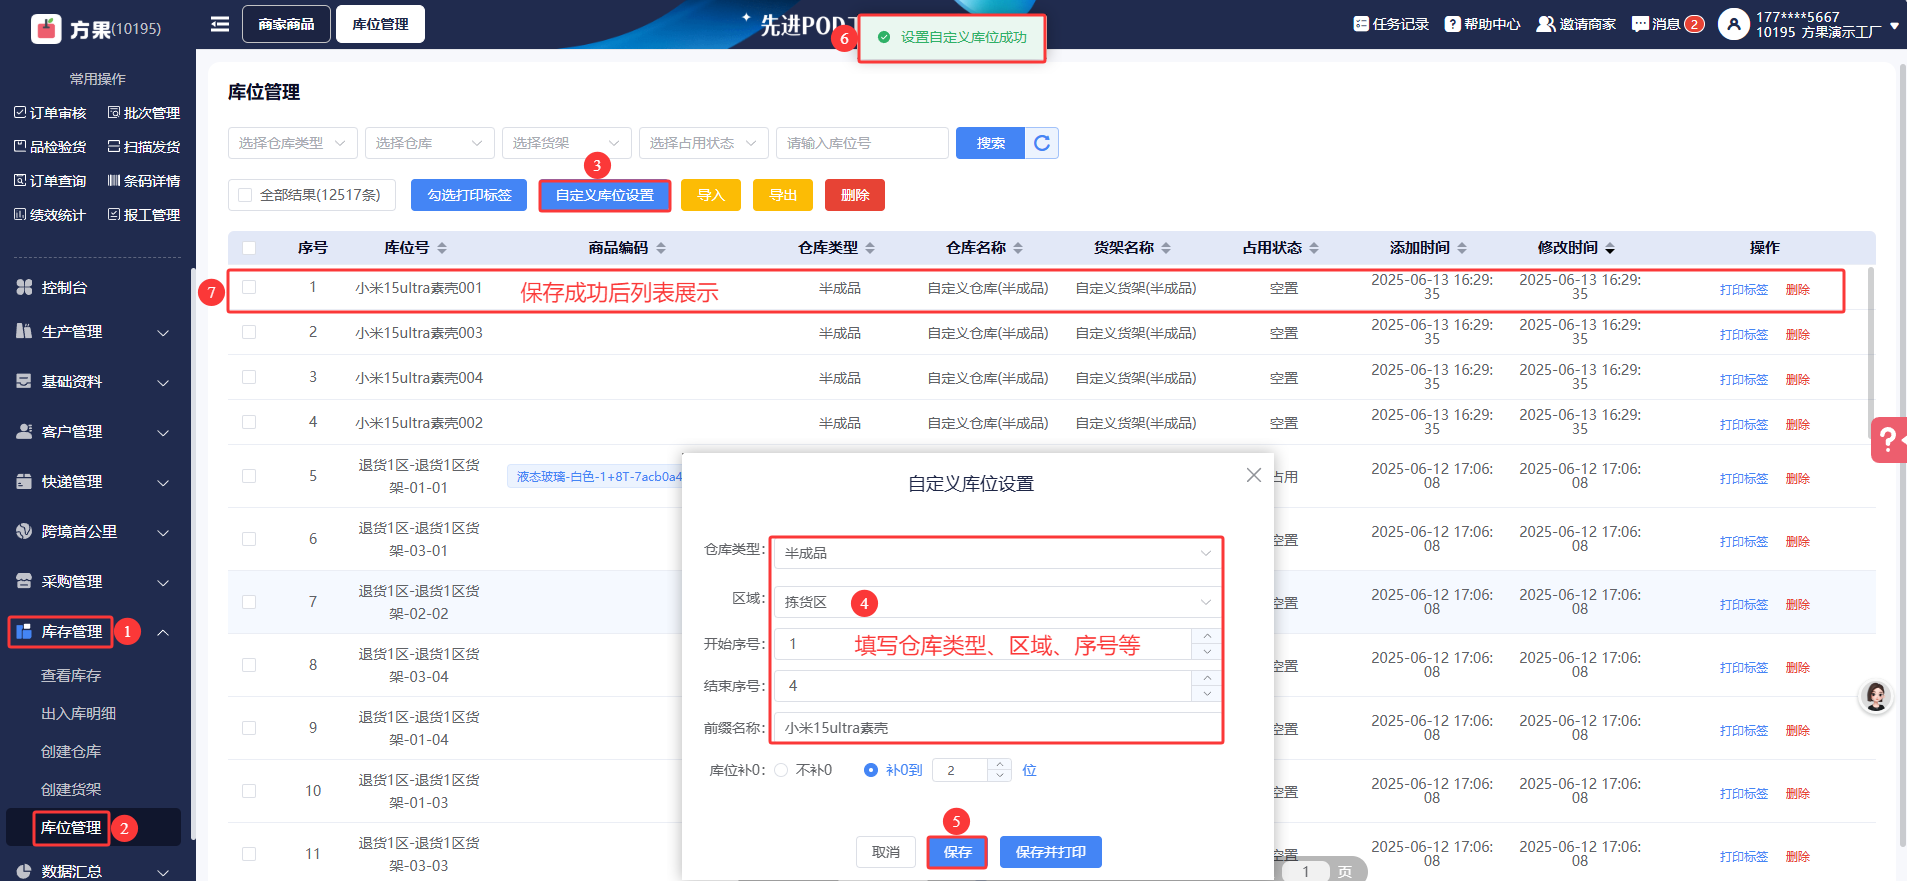Open the help center icon
1907x881 pixels.
point(1452,24)
